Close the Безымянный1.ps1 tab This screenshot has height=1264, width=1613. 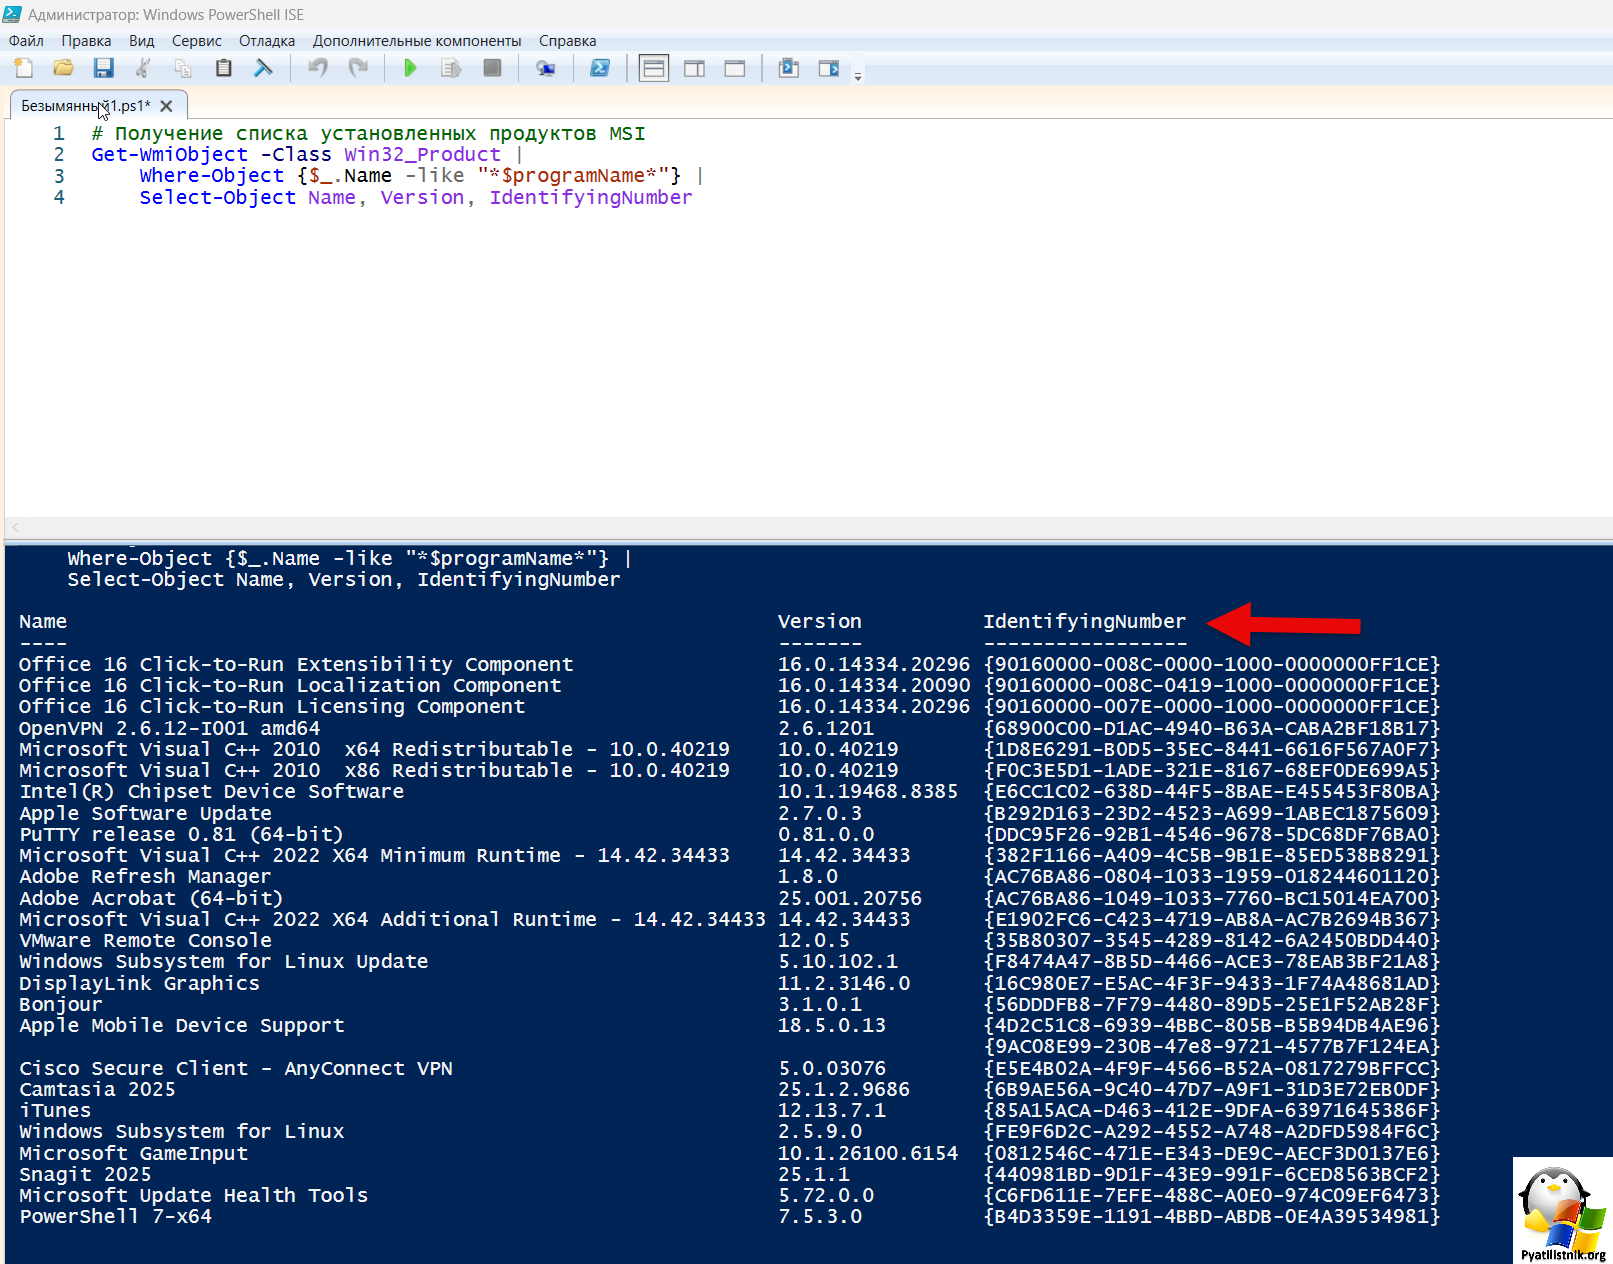click(x=167, y=106)
